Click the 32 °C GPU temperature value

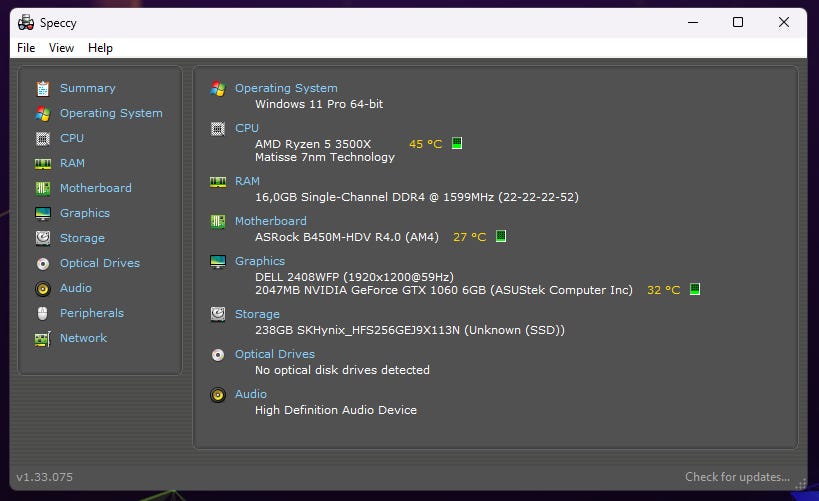pyautogui.click(x=663, y=290)
